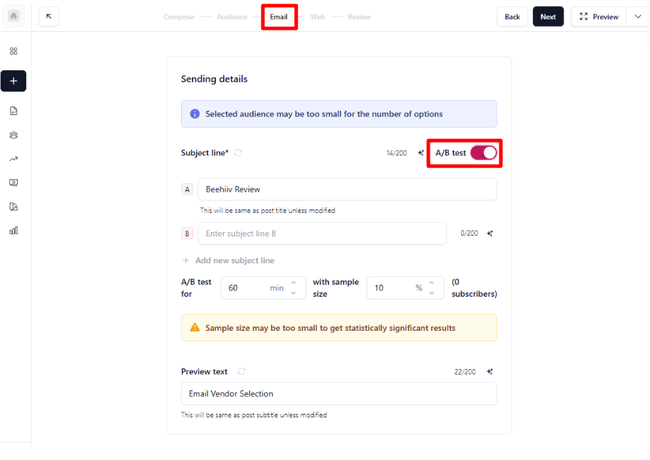Open the posts document icon in sidebar

click(x=14, y=111)
